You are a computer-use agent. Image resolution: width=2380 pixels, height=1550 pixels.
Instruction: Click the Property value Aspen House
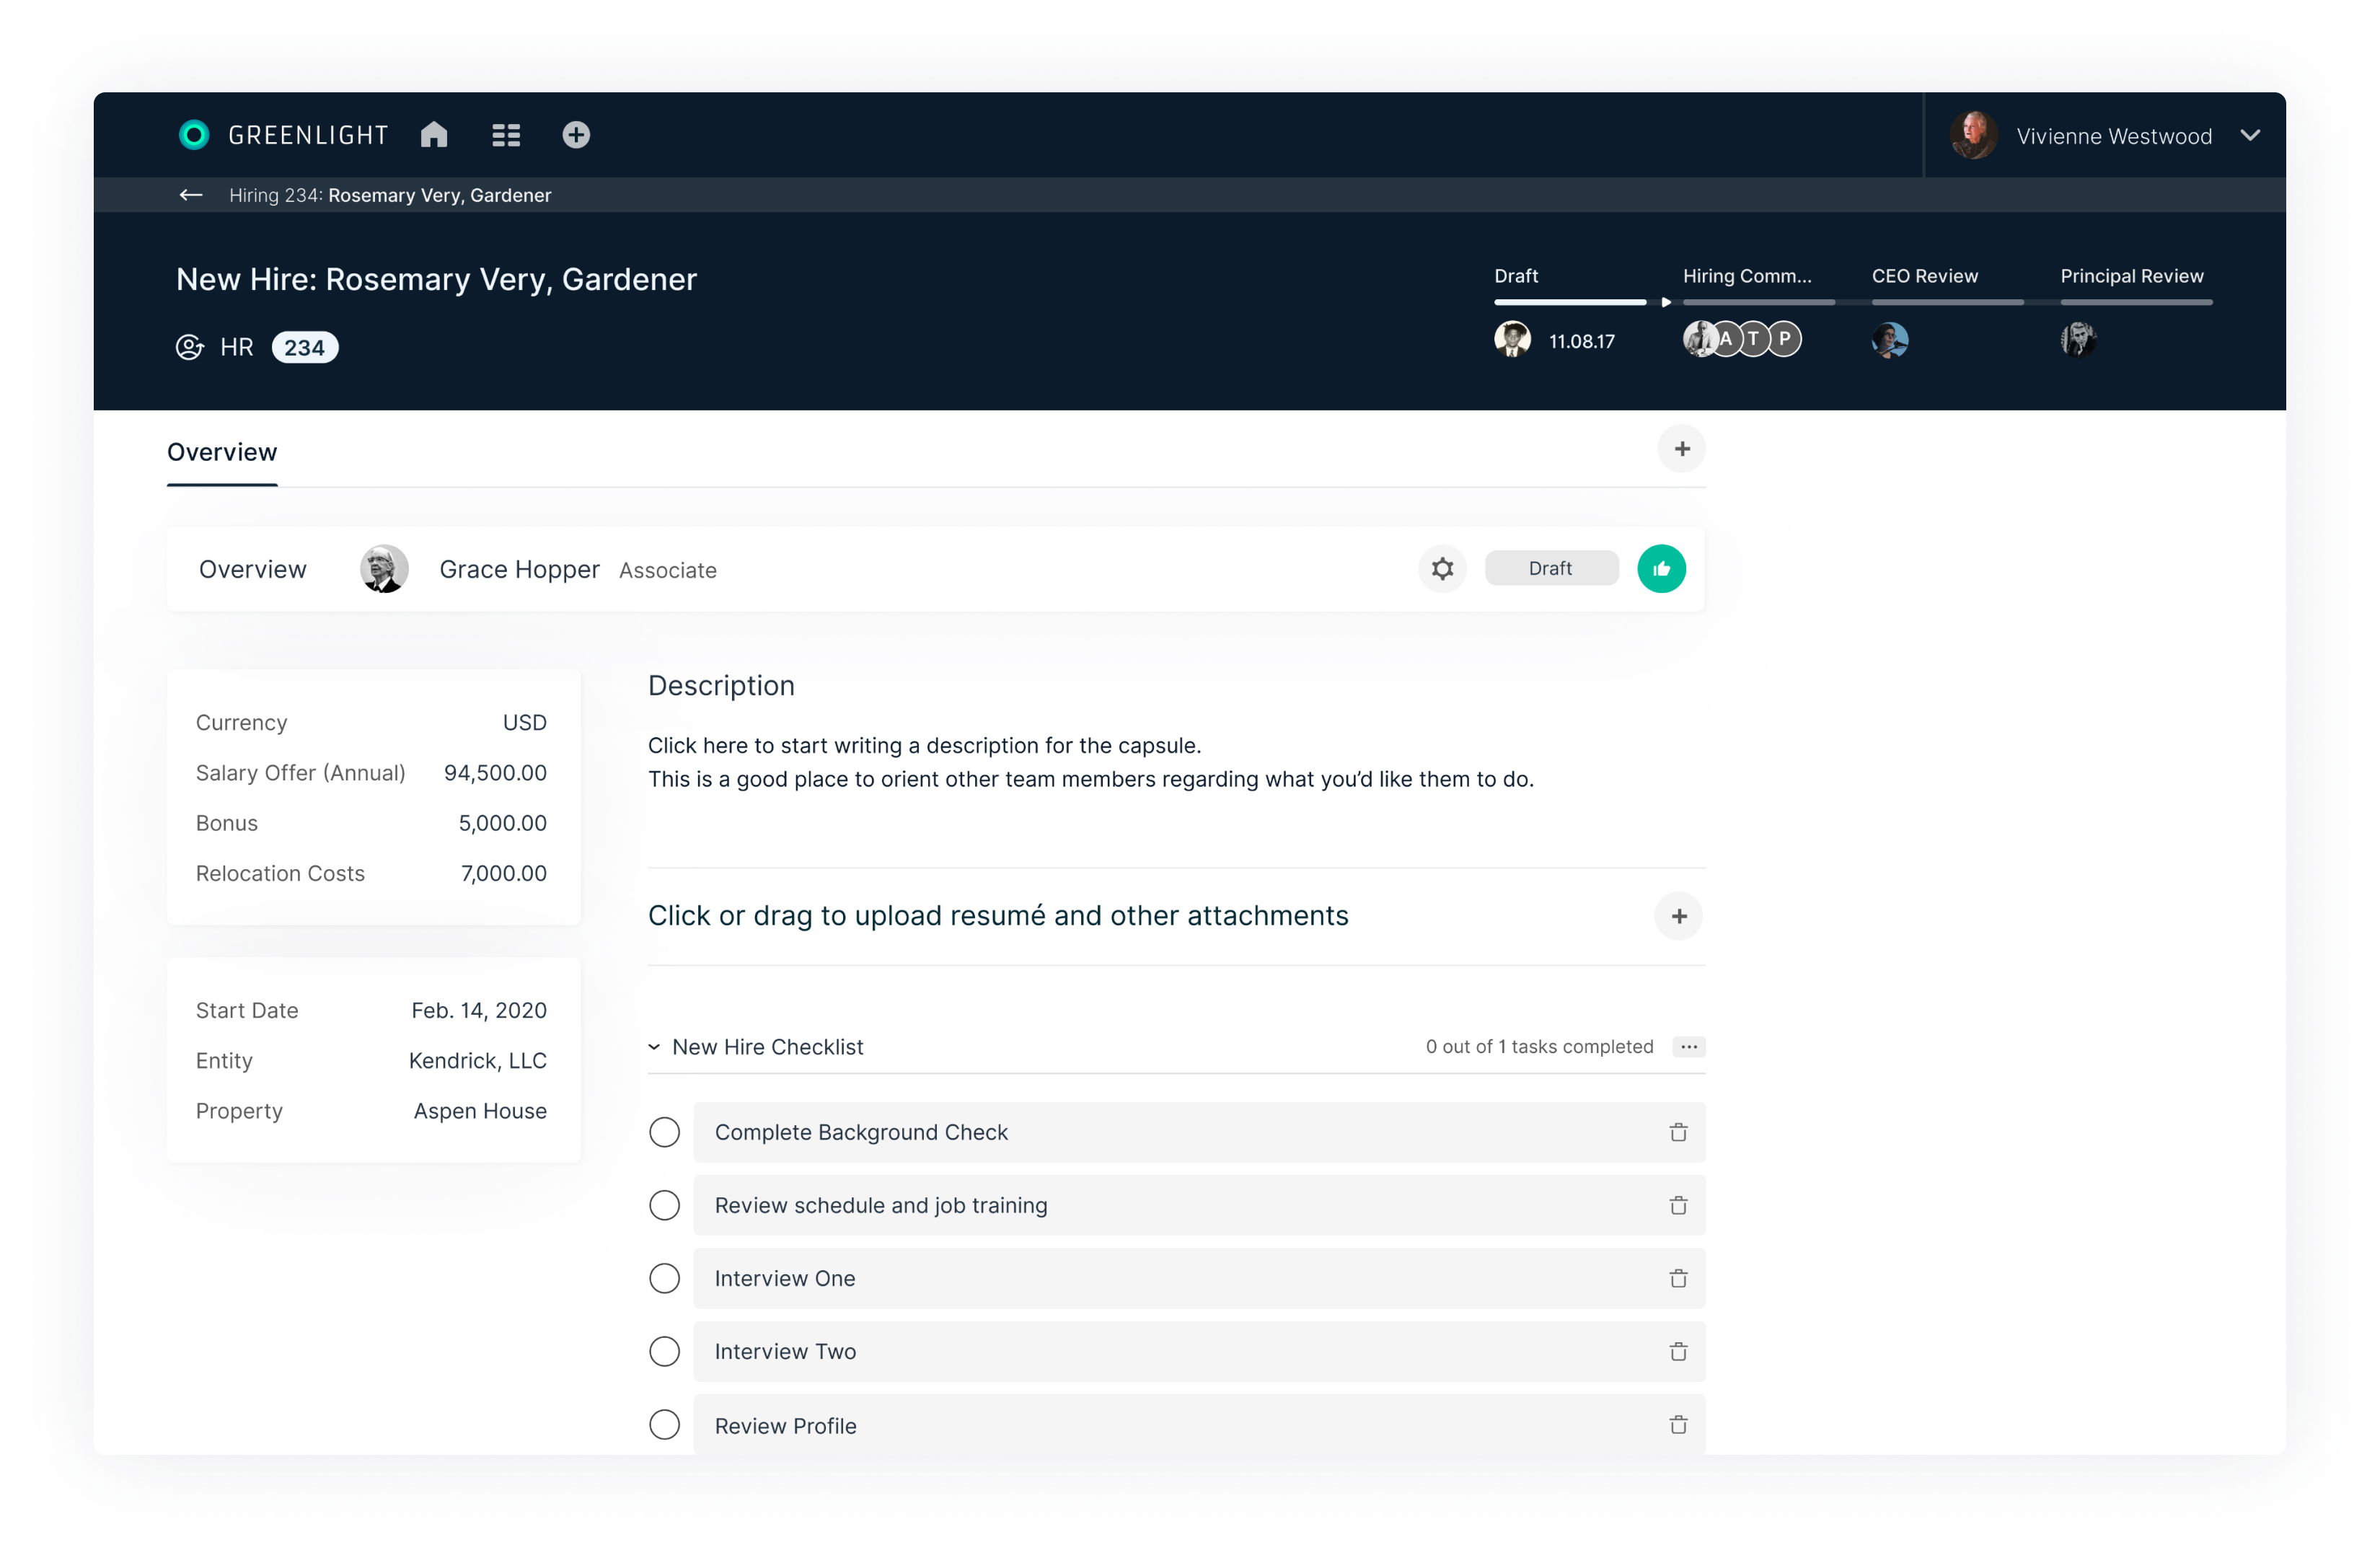[480, 1110]
